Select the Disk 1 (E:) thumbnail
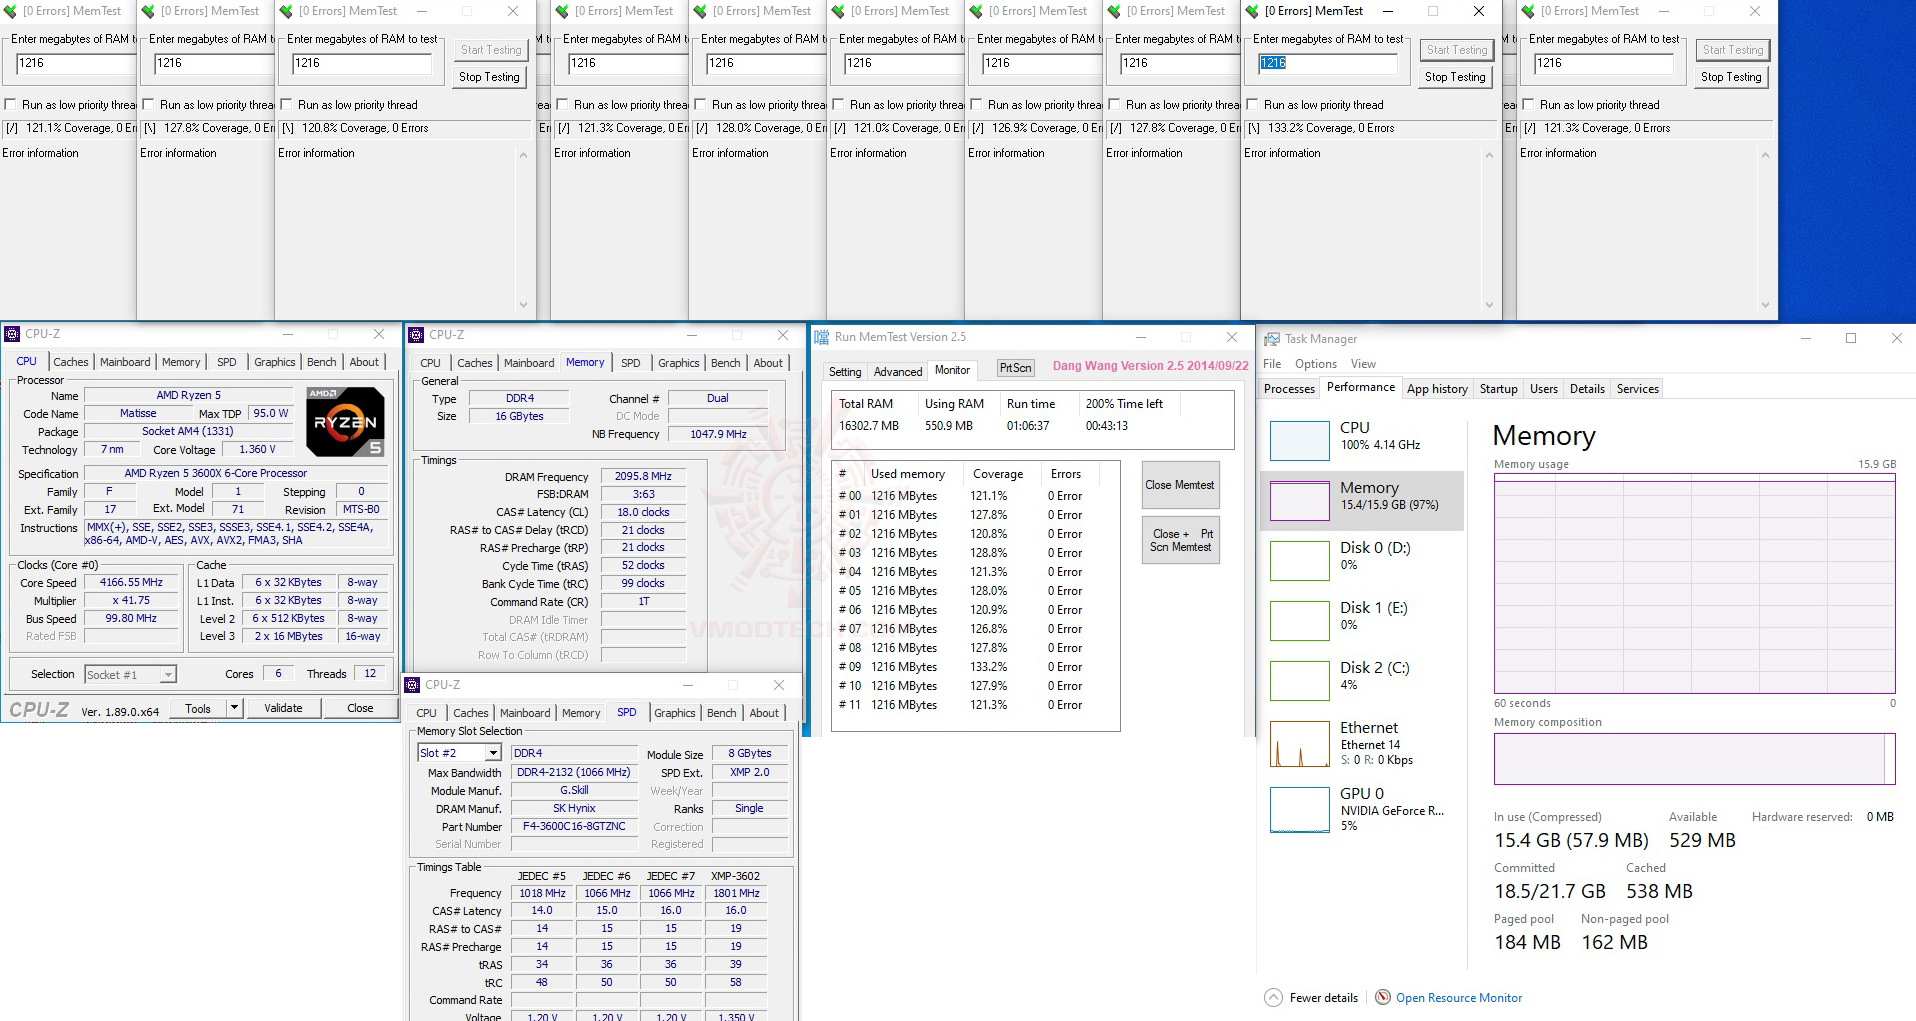The width and height of the screenshot is (1916, 1021). pyautogui.click(x=1299, y=620)
